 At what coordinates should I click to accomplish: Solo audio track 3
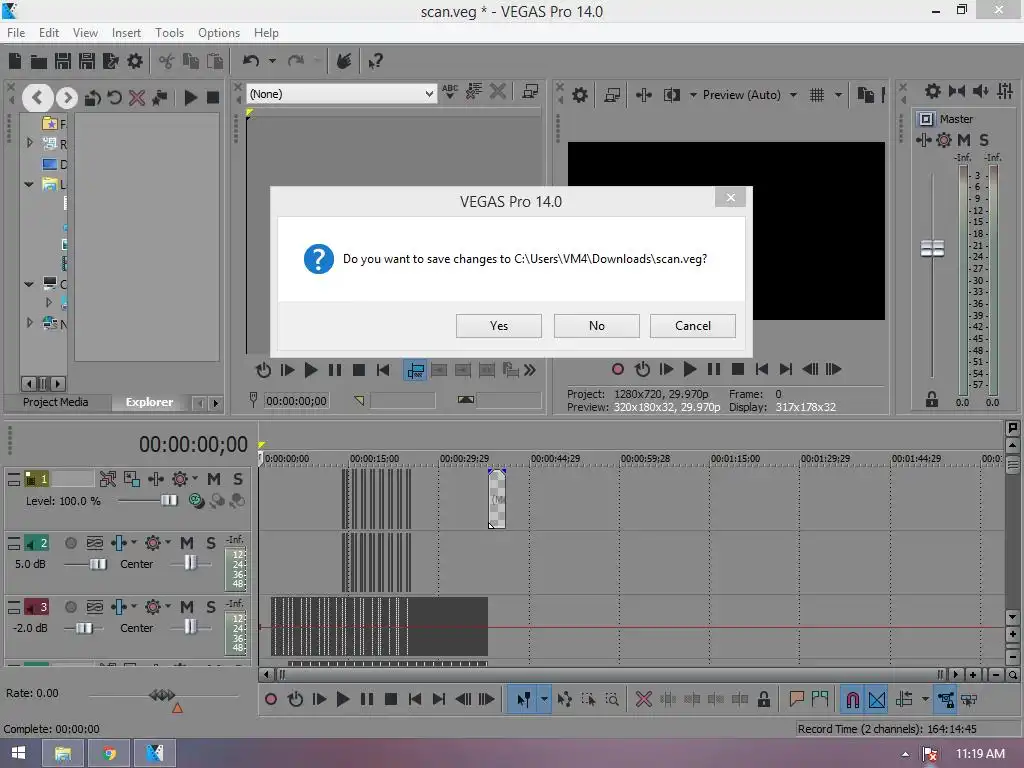point(210,607)
